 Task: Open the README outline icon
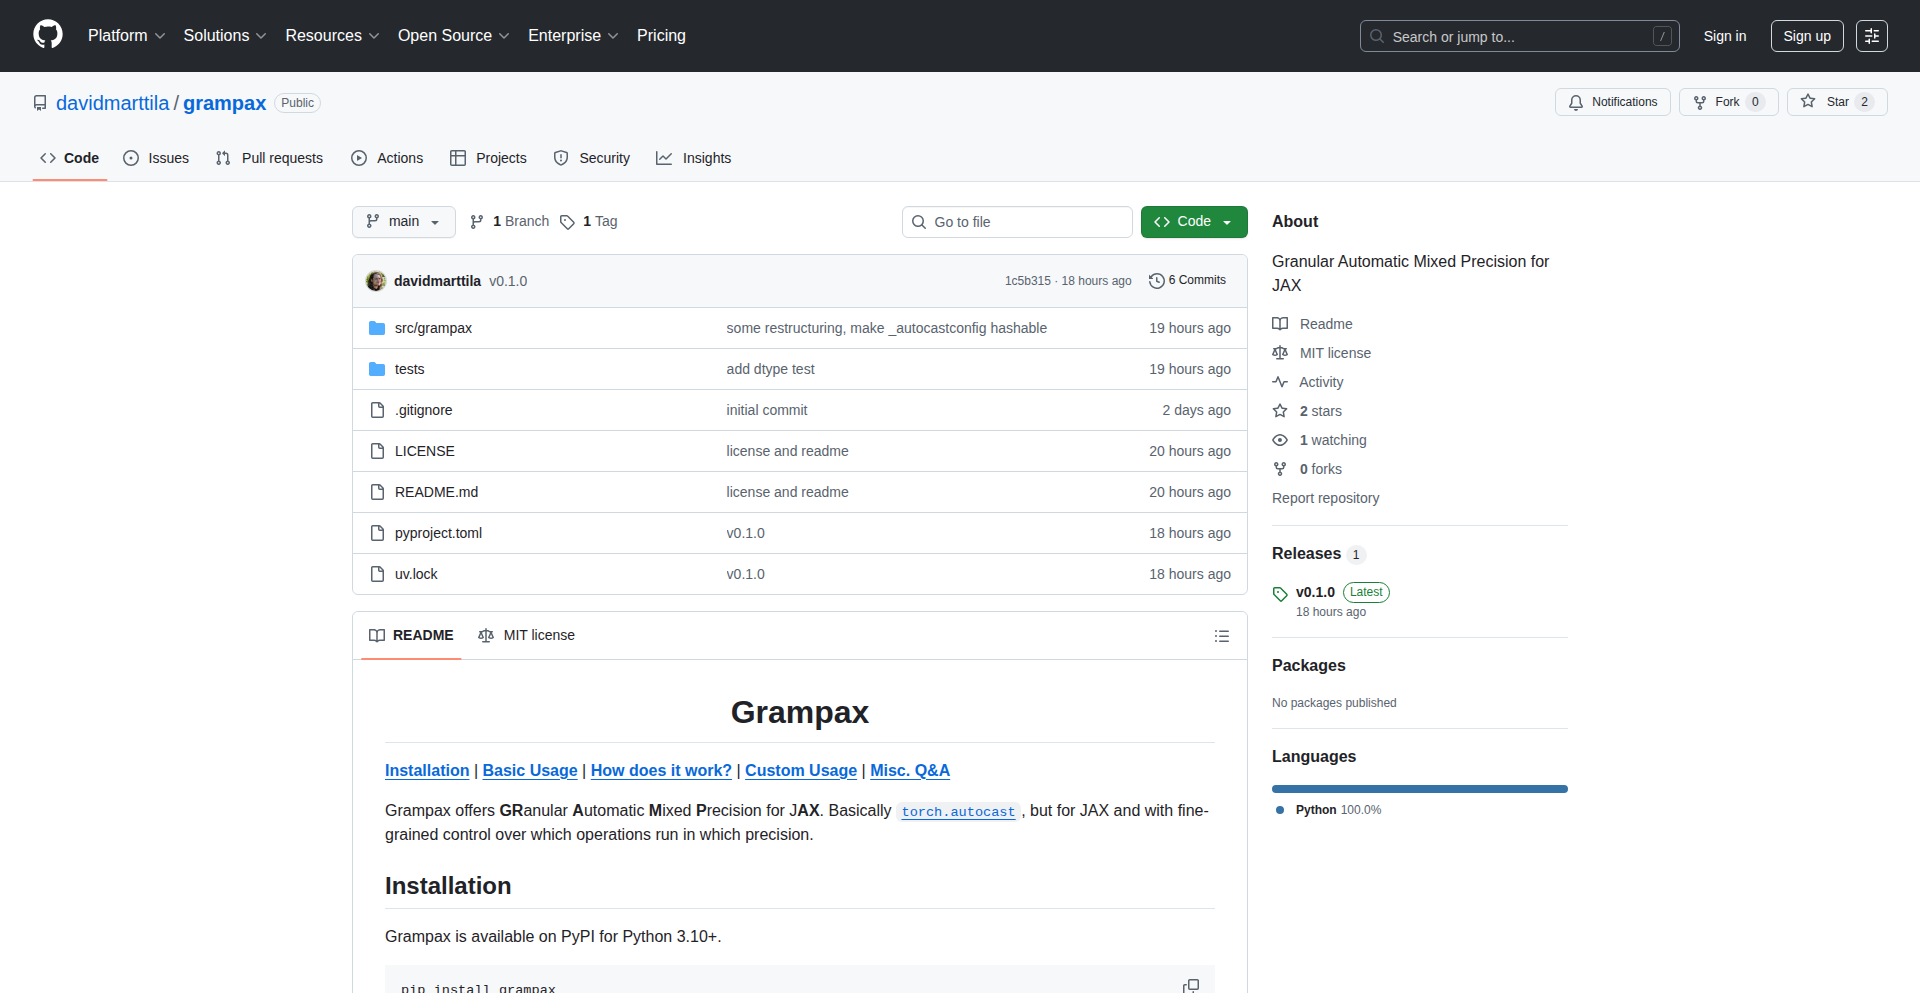coord(1221,636)
